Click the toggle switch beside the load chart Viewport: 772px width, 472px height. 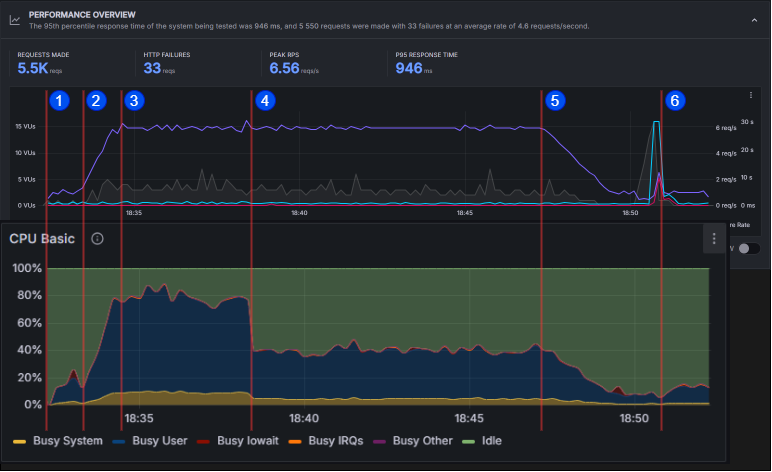click(748, 248)
